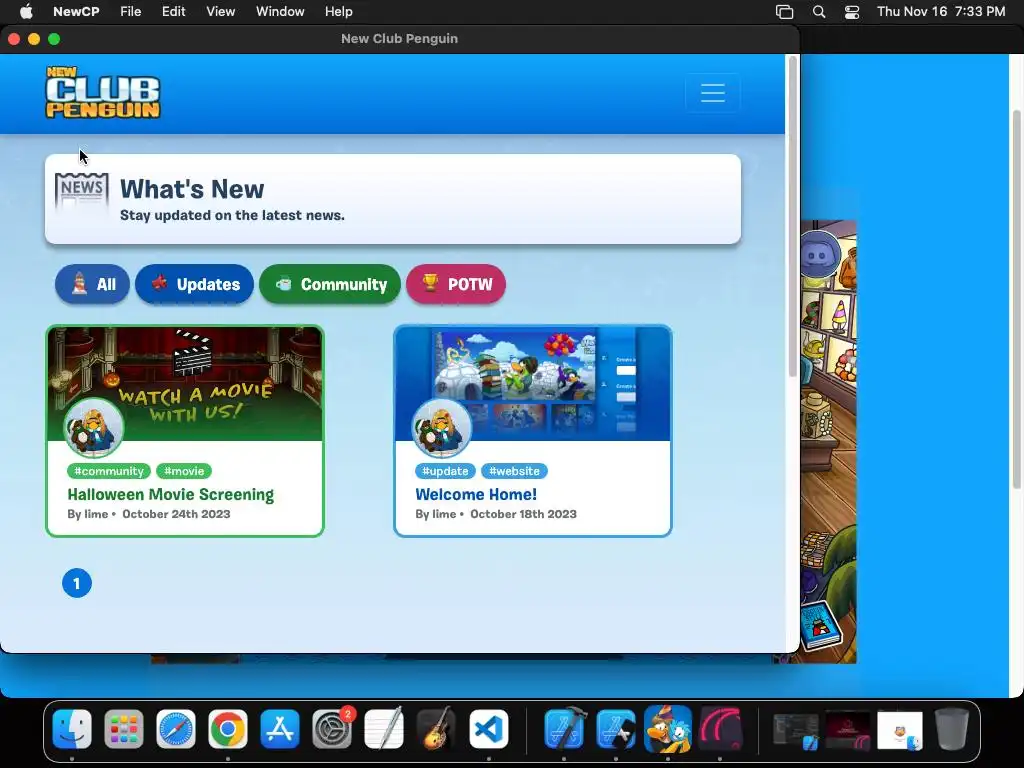This screenshot has height=768, width=1024.
Task: Open the Simulator app from the Dock
Action: coord(616,729)
